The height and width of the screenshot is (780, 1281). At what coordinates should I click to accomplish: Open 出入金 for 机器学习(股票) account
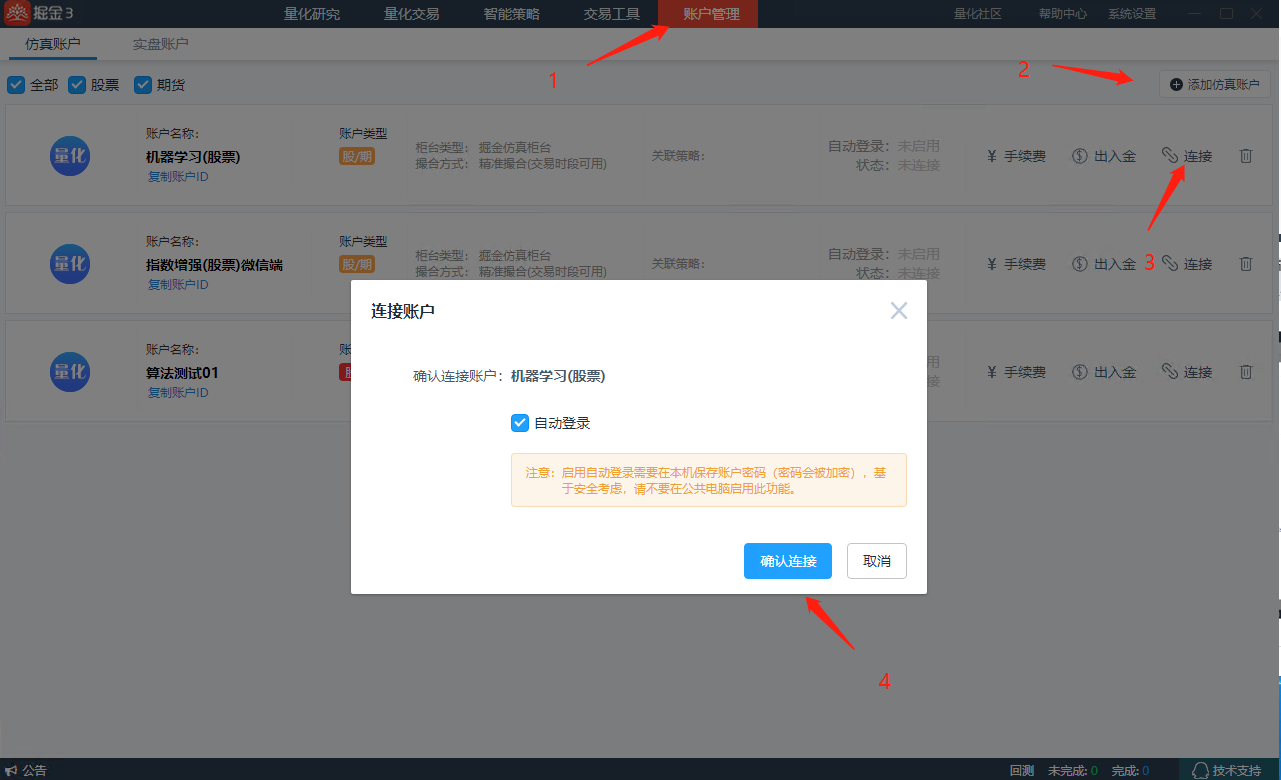(1104, 156)
